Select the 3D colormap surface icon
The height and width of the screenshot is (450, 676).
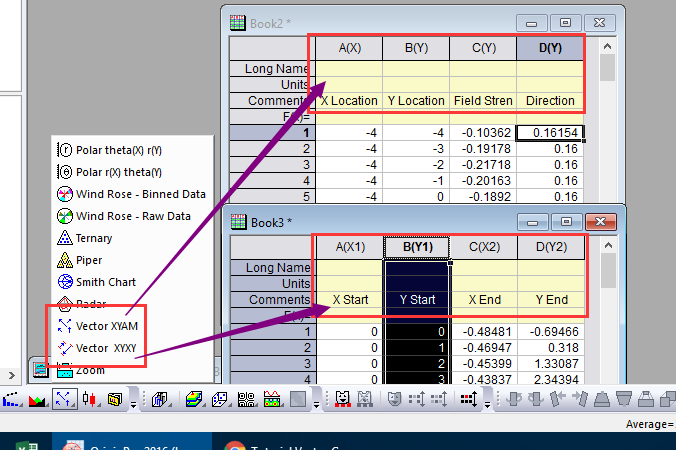(x=194, y=399)
